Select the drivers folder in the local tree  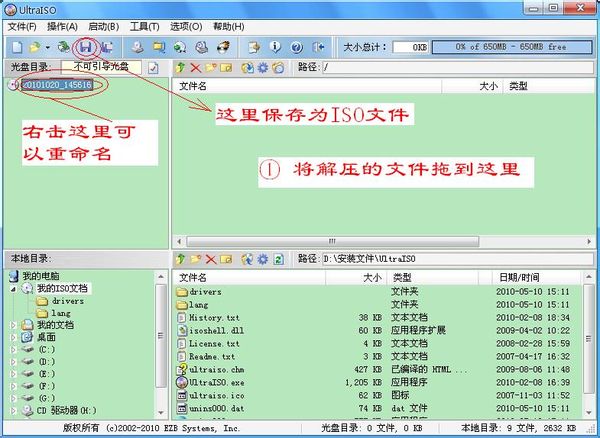point(68,301)
